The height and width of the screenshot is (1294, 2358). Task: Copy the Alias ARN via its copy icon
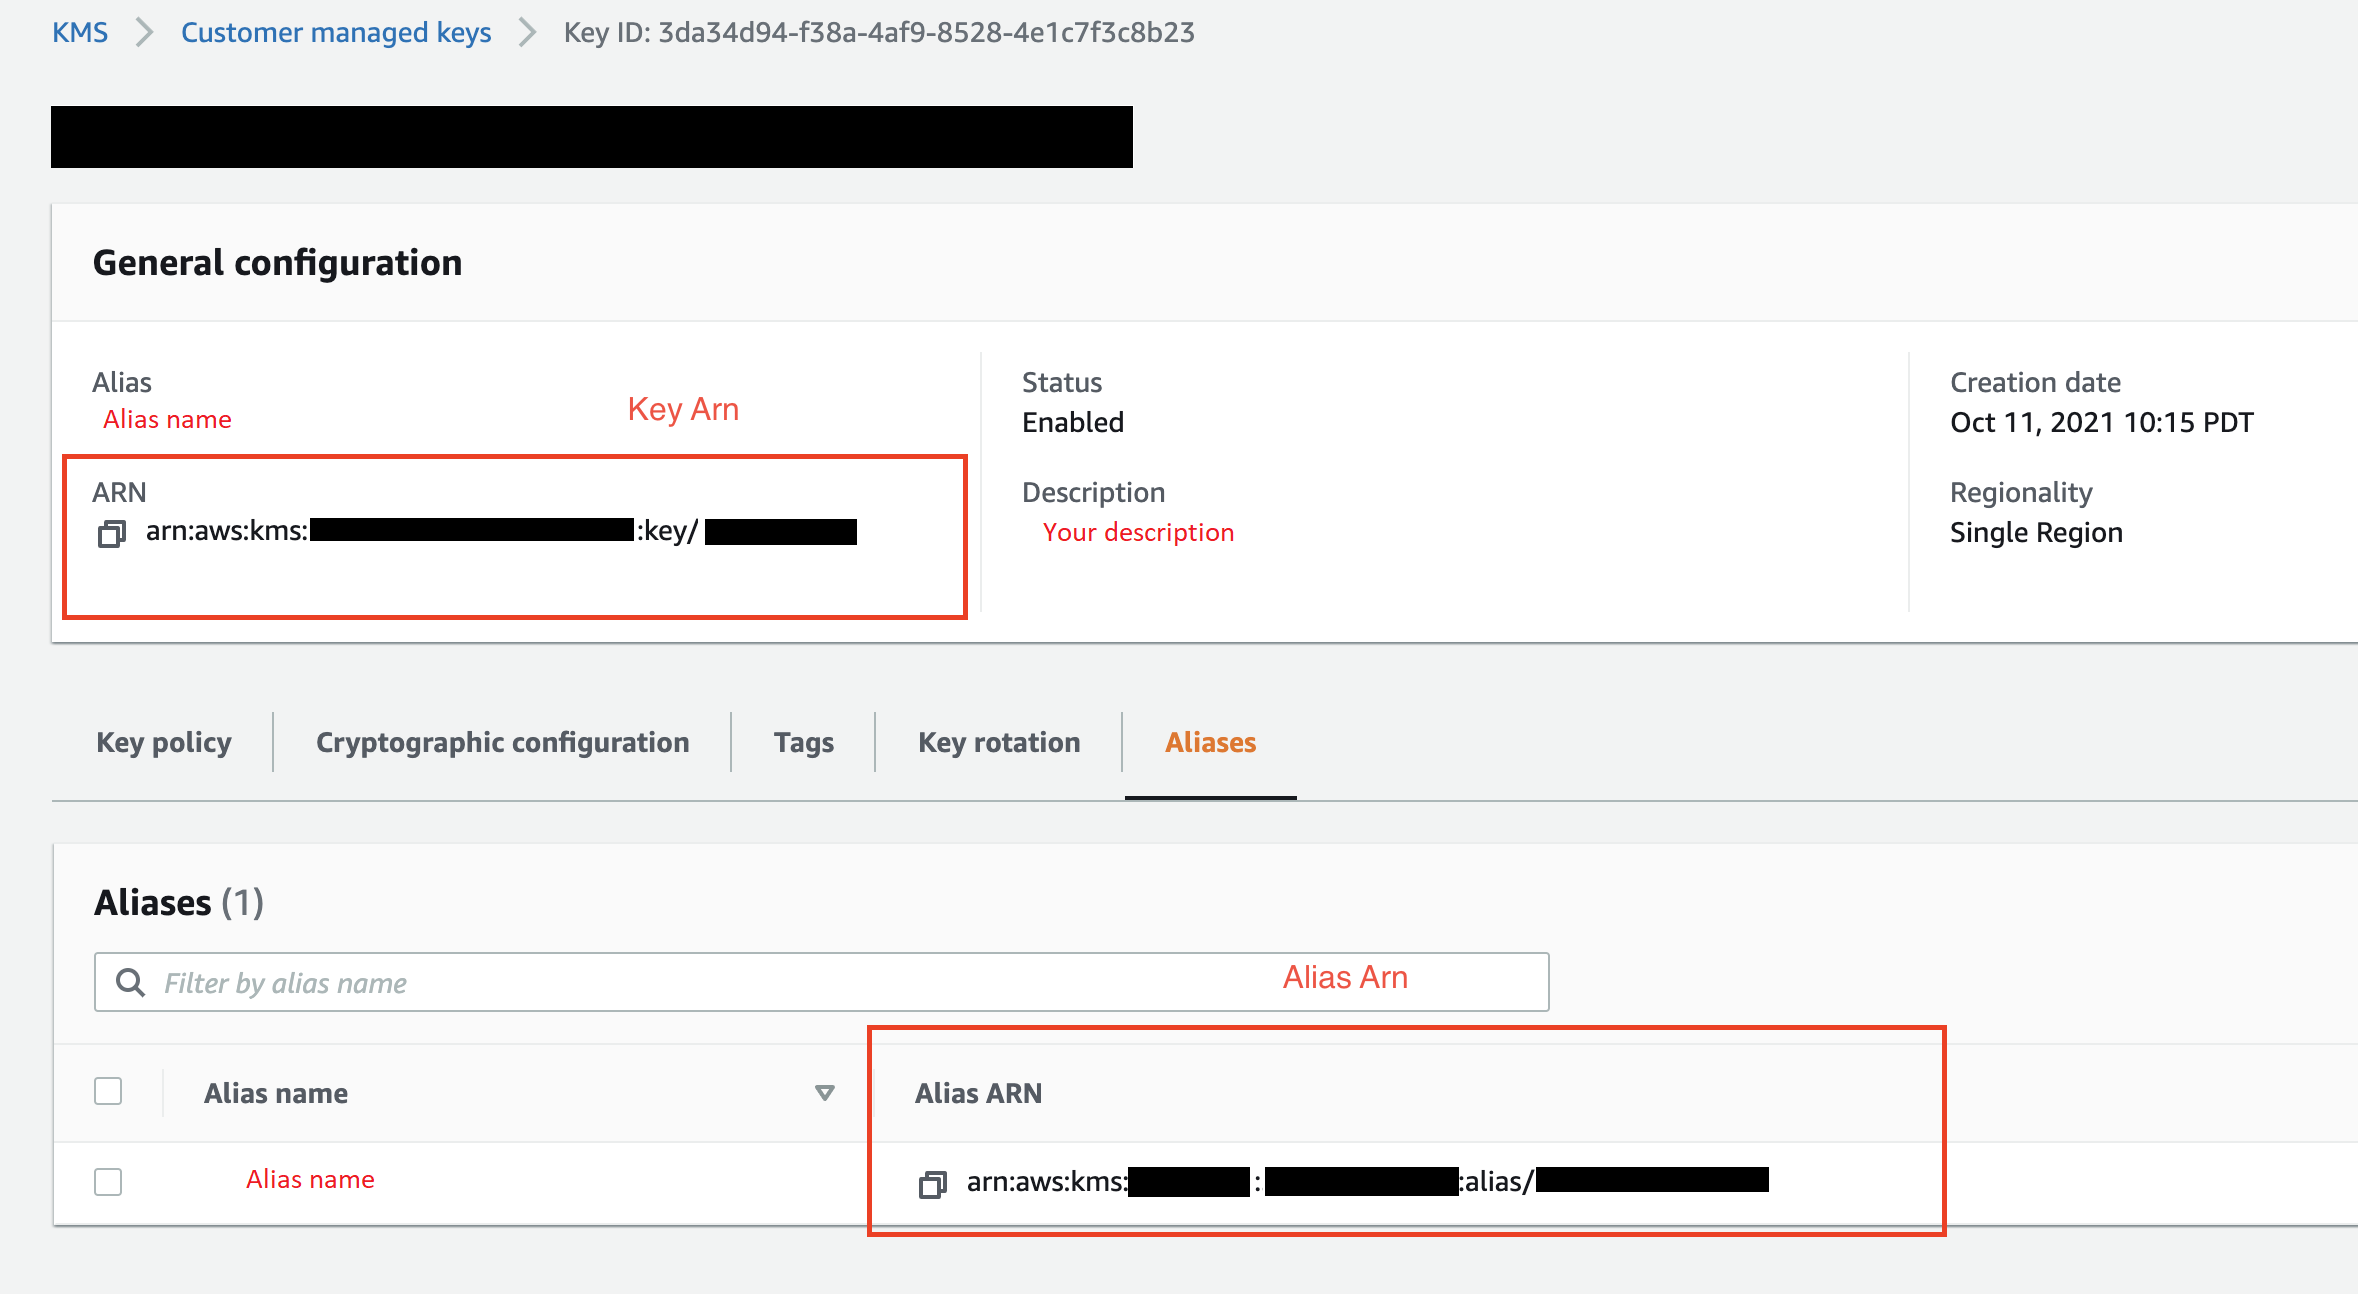[934, 1182]
